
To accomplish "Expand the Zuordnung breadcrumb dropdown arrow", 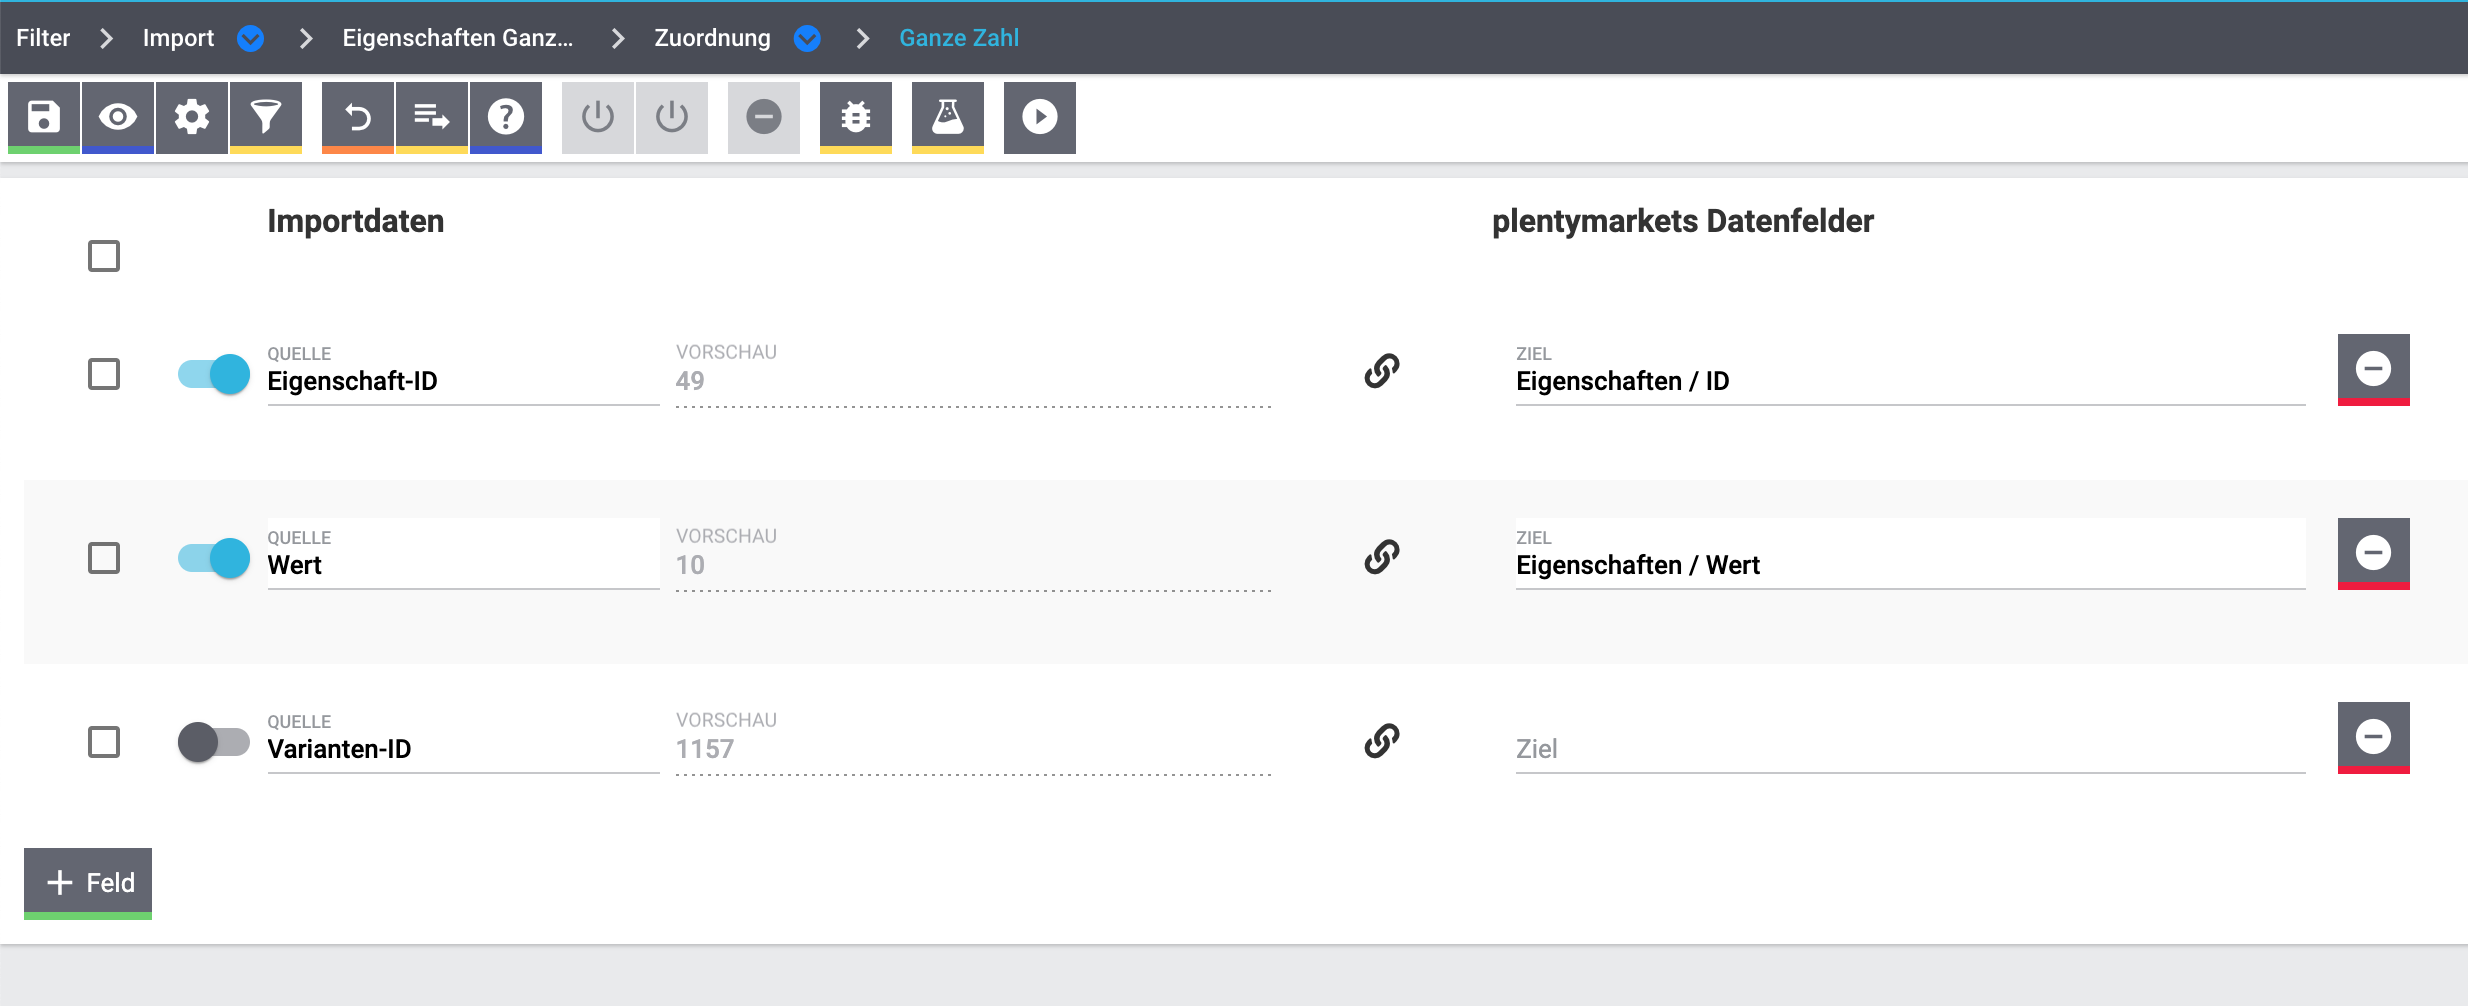I will [x=807, y=38].
